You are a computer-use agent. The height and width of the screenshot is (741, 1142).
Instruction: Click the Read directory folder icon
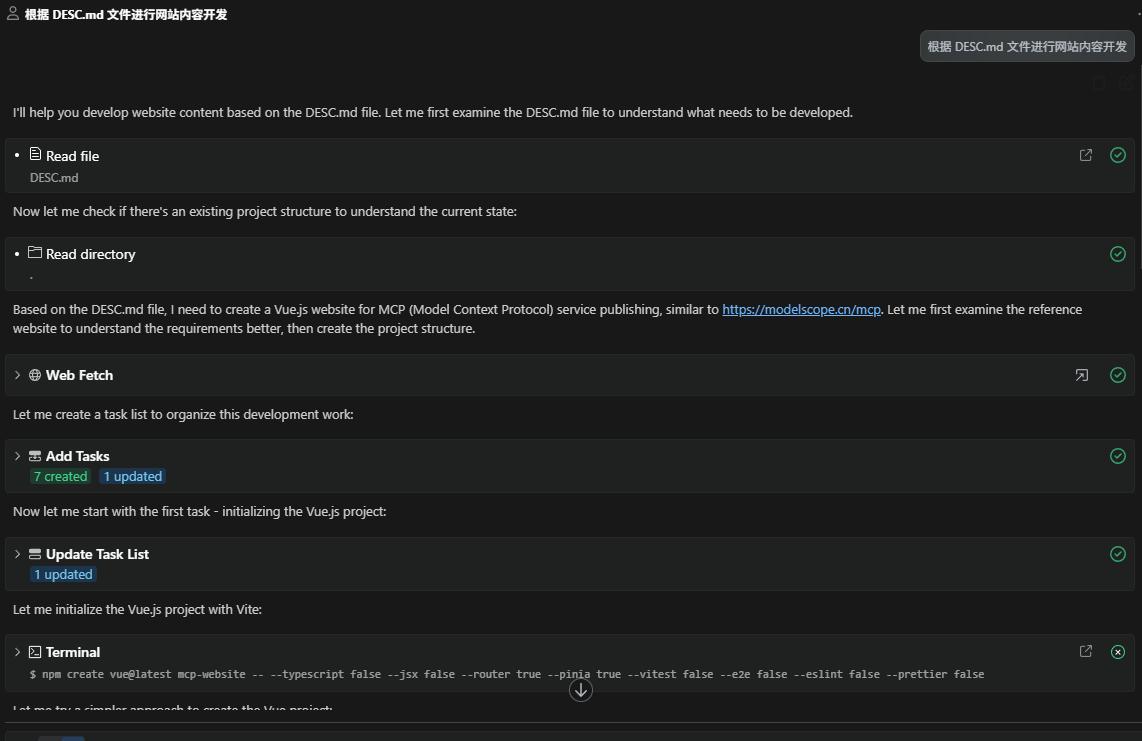point(35,253)
